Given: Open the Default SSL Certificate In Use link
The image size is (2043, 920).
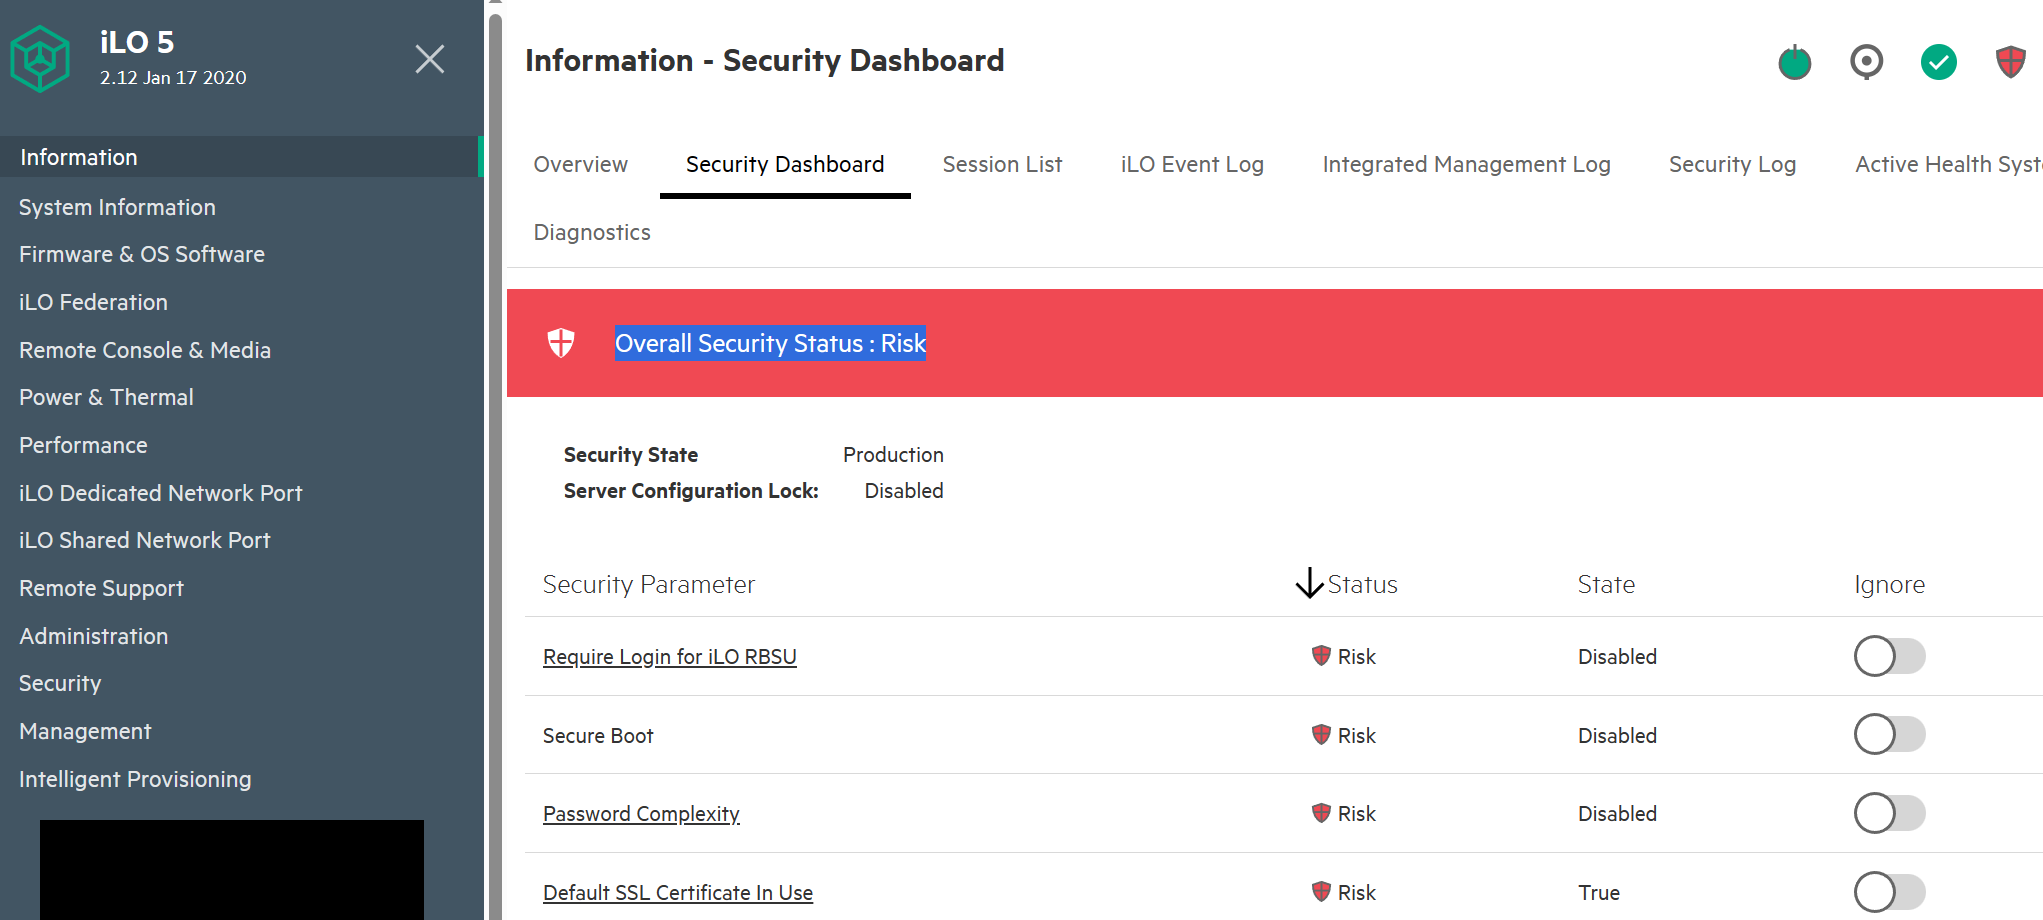Looking at the screenshot, I should click(677, 893).
